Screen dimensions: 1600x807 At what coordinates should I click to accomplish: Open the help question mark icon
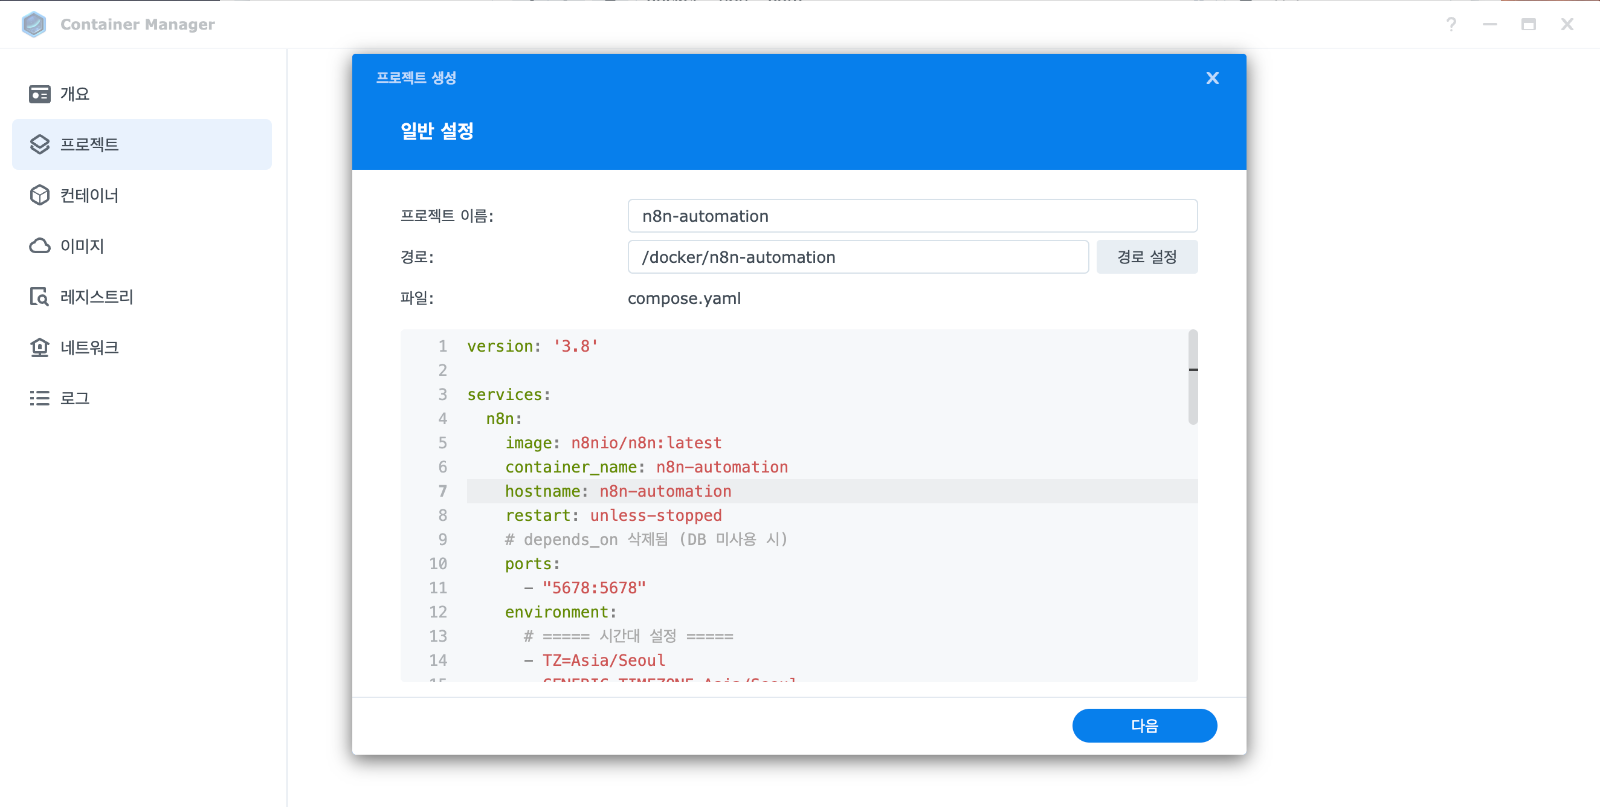coord(1451,24)
